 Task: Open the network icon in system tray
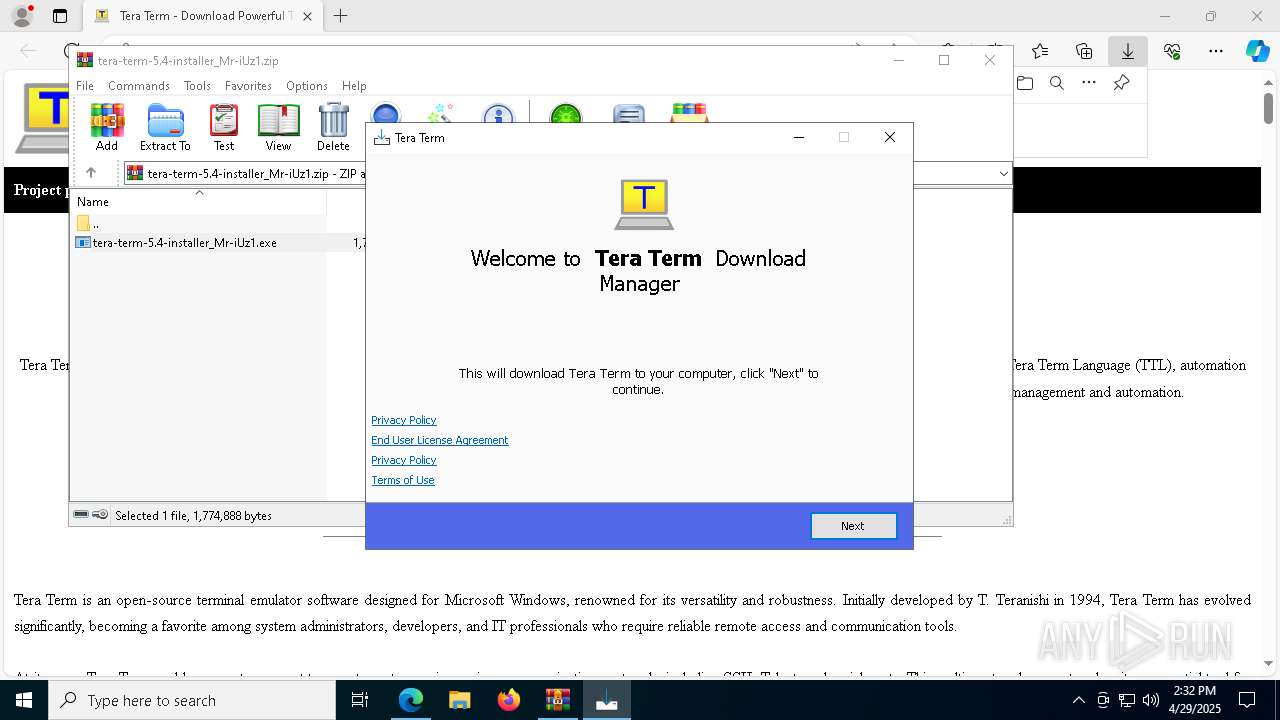tap(1126, 700)
